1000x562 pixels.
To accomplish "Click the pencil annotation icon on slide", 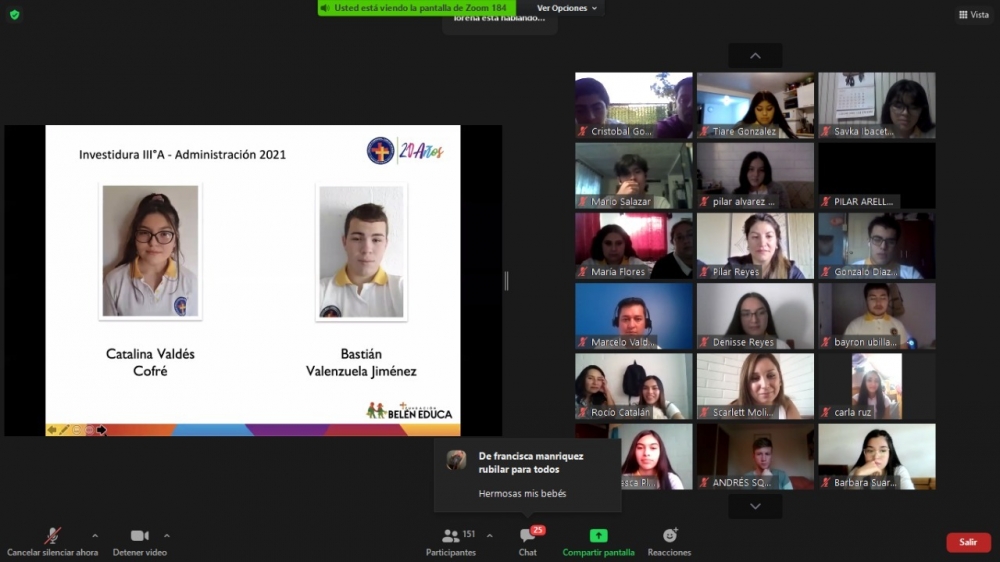I will coord(64,430).
